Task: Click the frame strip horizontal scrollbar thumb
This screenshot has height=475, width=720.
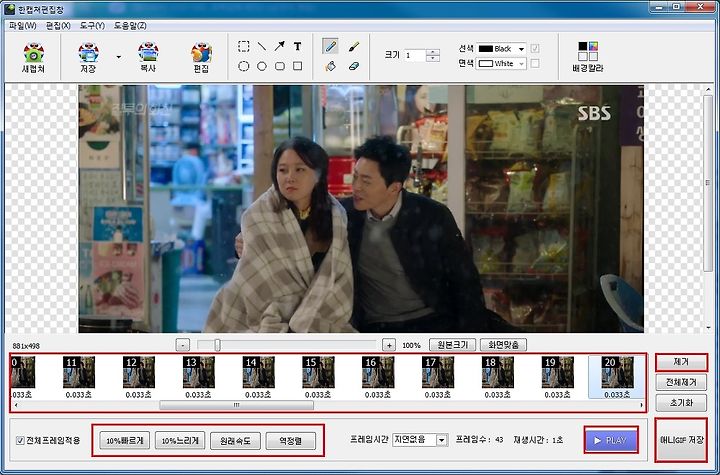Action: tap(236, 405)
